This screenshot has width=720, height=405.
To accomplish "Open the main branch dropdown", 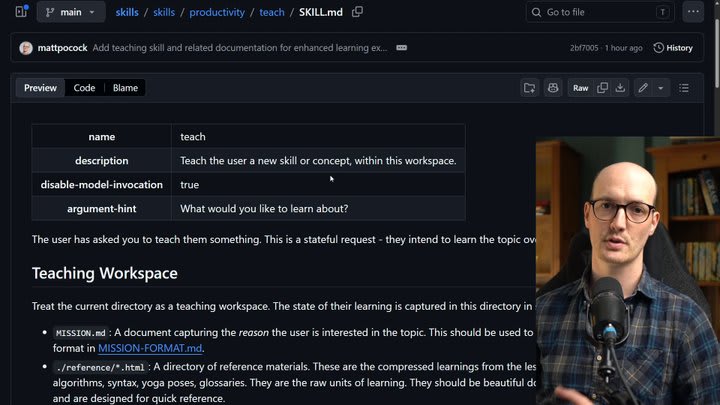I will tap(71, 12).
